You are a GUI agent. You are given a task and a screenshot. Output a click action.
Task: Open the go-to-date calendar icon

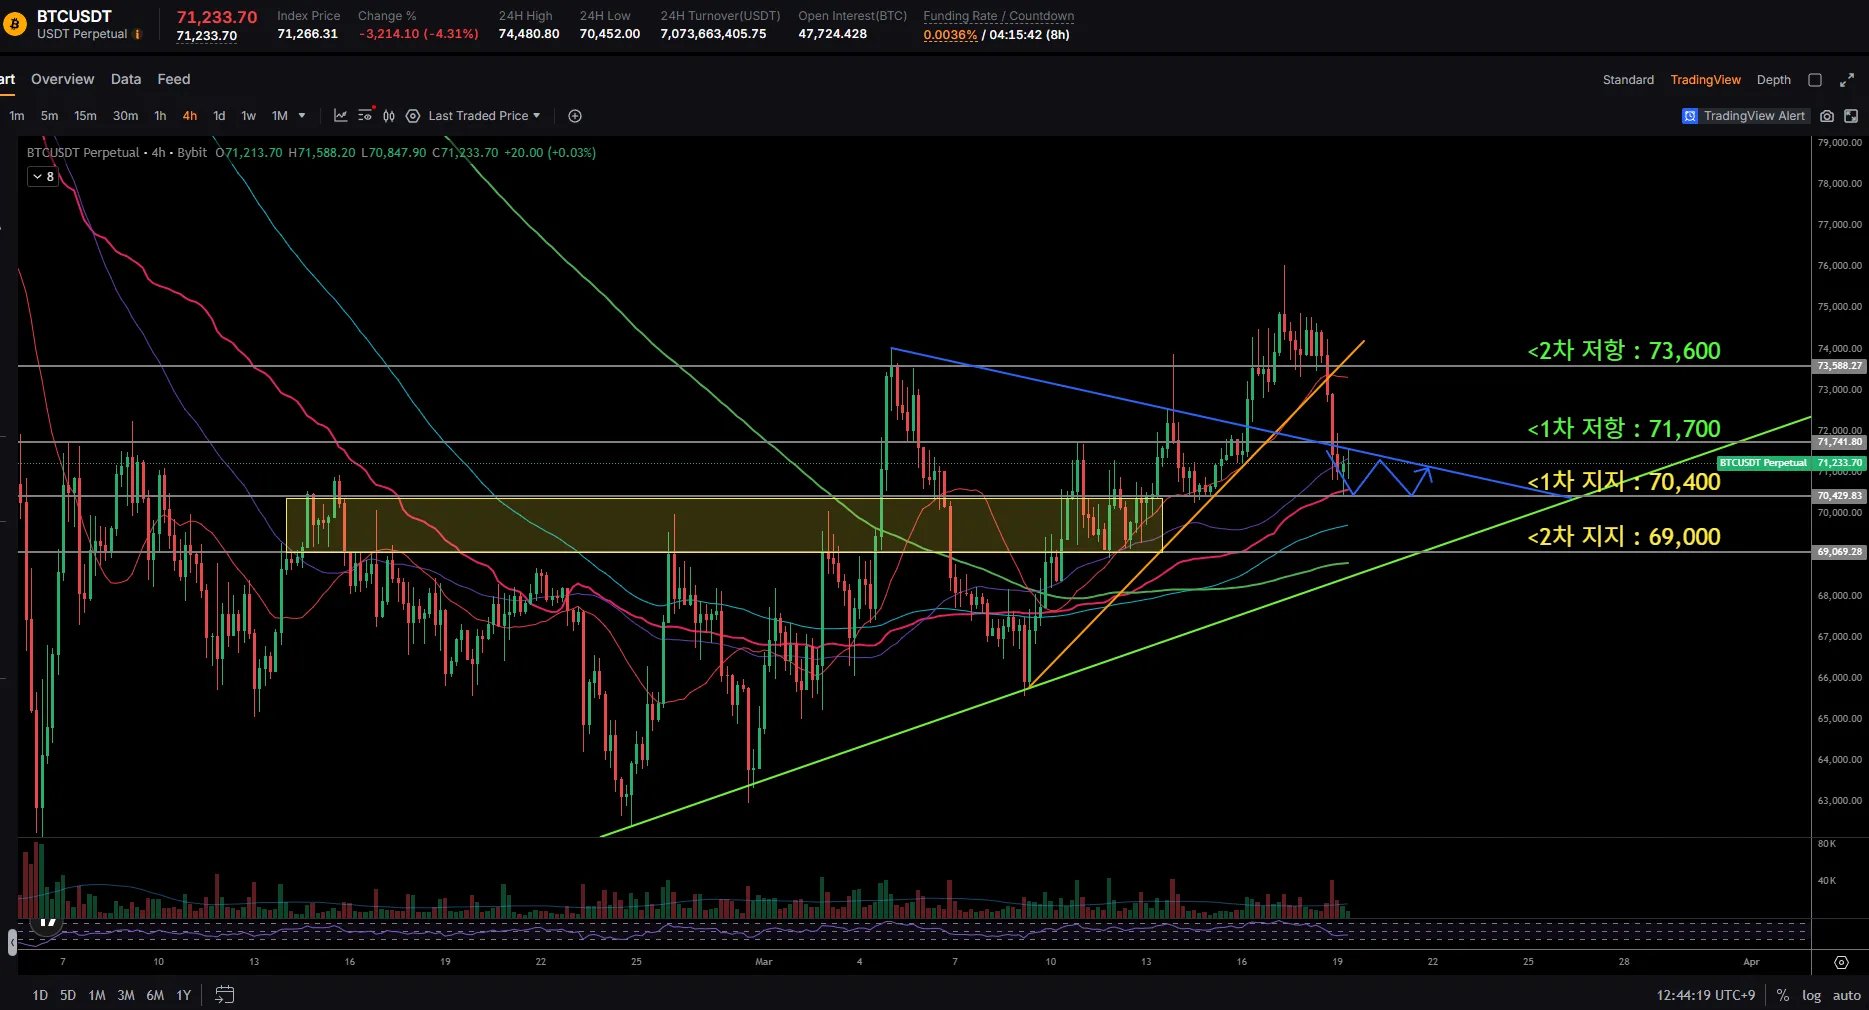click(x=225, y=995)
